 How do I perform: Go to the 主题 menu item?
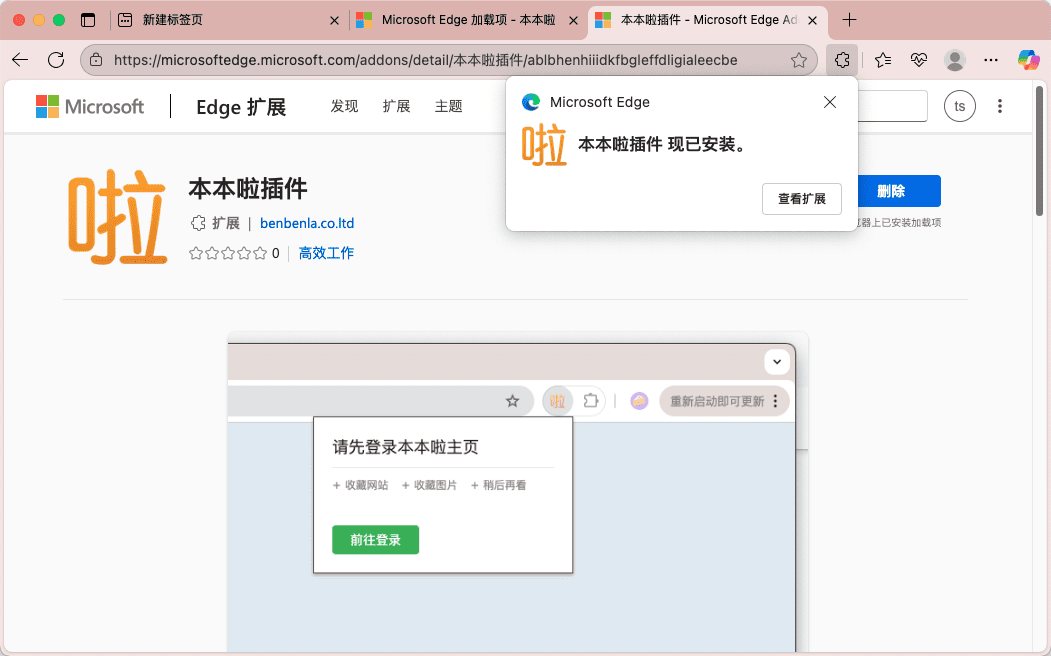449,106
